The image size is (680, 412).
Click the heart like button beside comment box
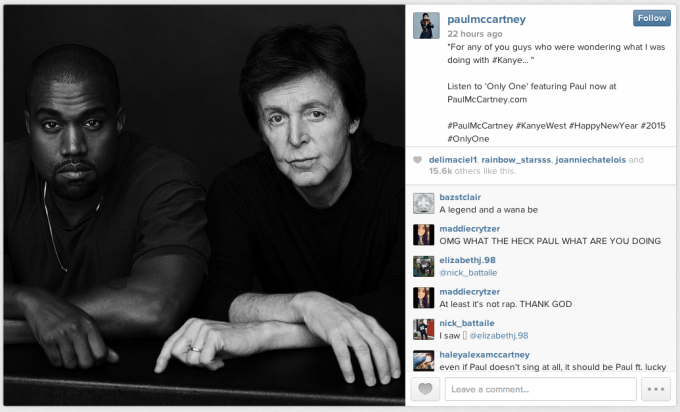tap(425, 389)
